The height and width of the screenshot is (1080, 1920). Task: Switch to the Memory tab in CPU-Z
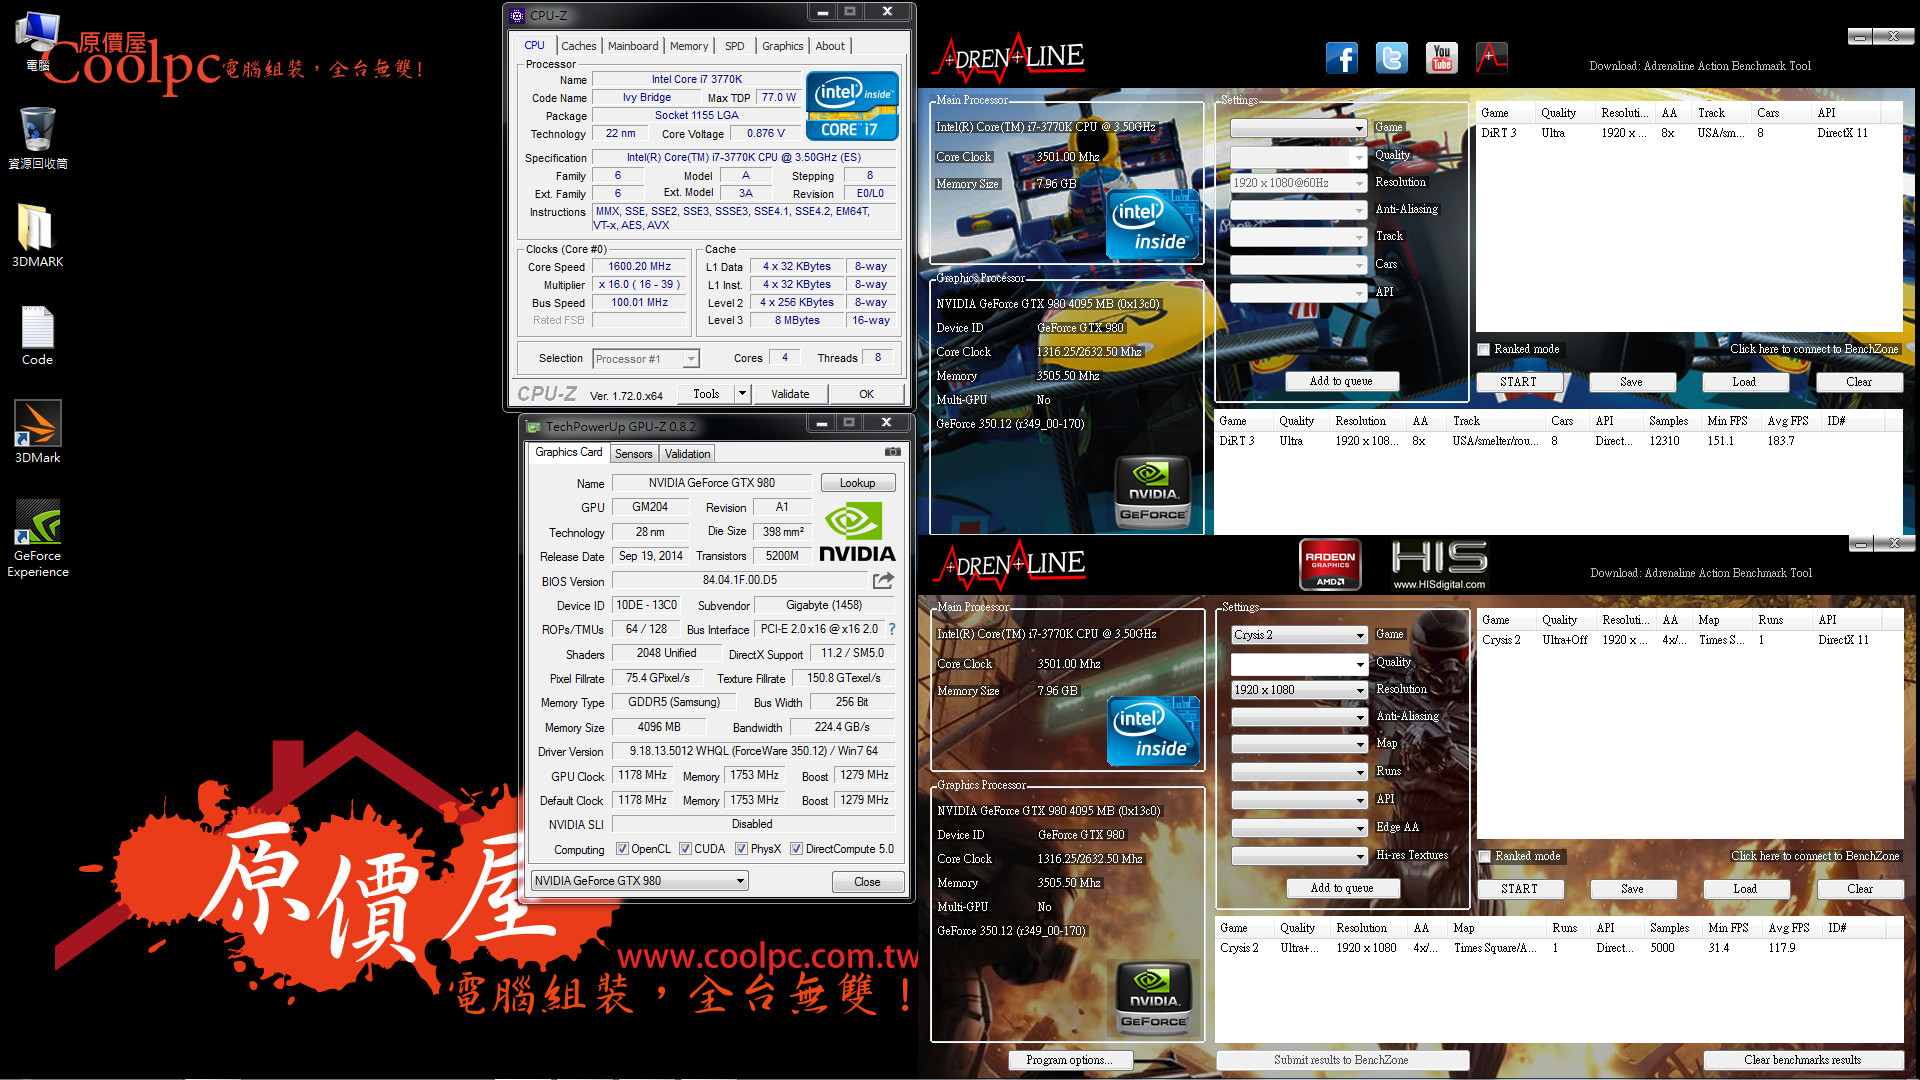(689, 46)
